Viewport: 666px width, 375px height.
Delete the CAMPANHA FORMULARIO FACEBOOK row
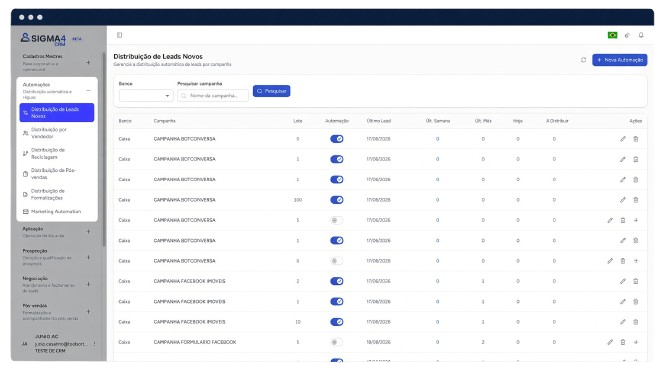[x=623, y=342]
